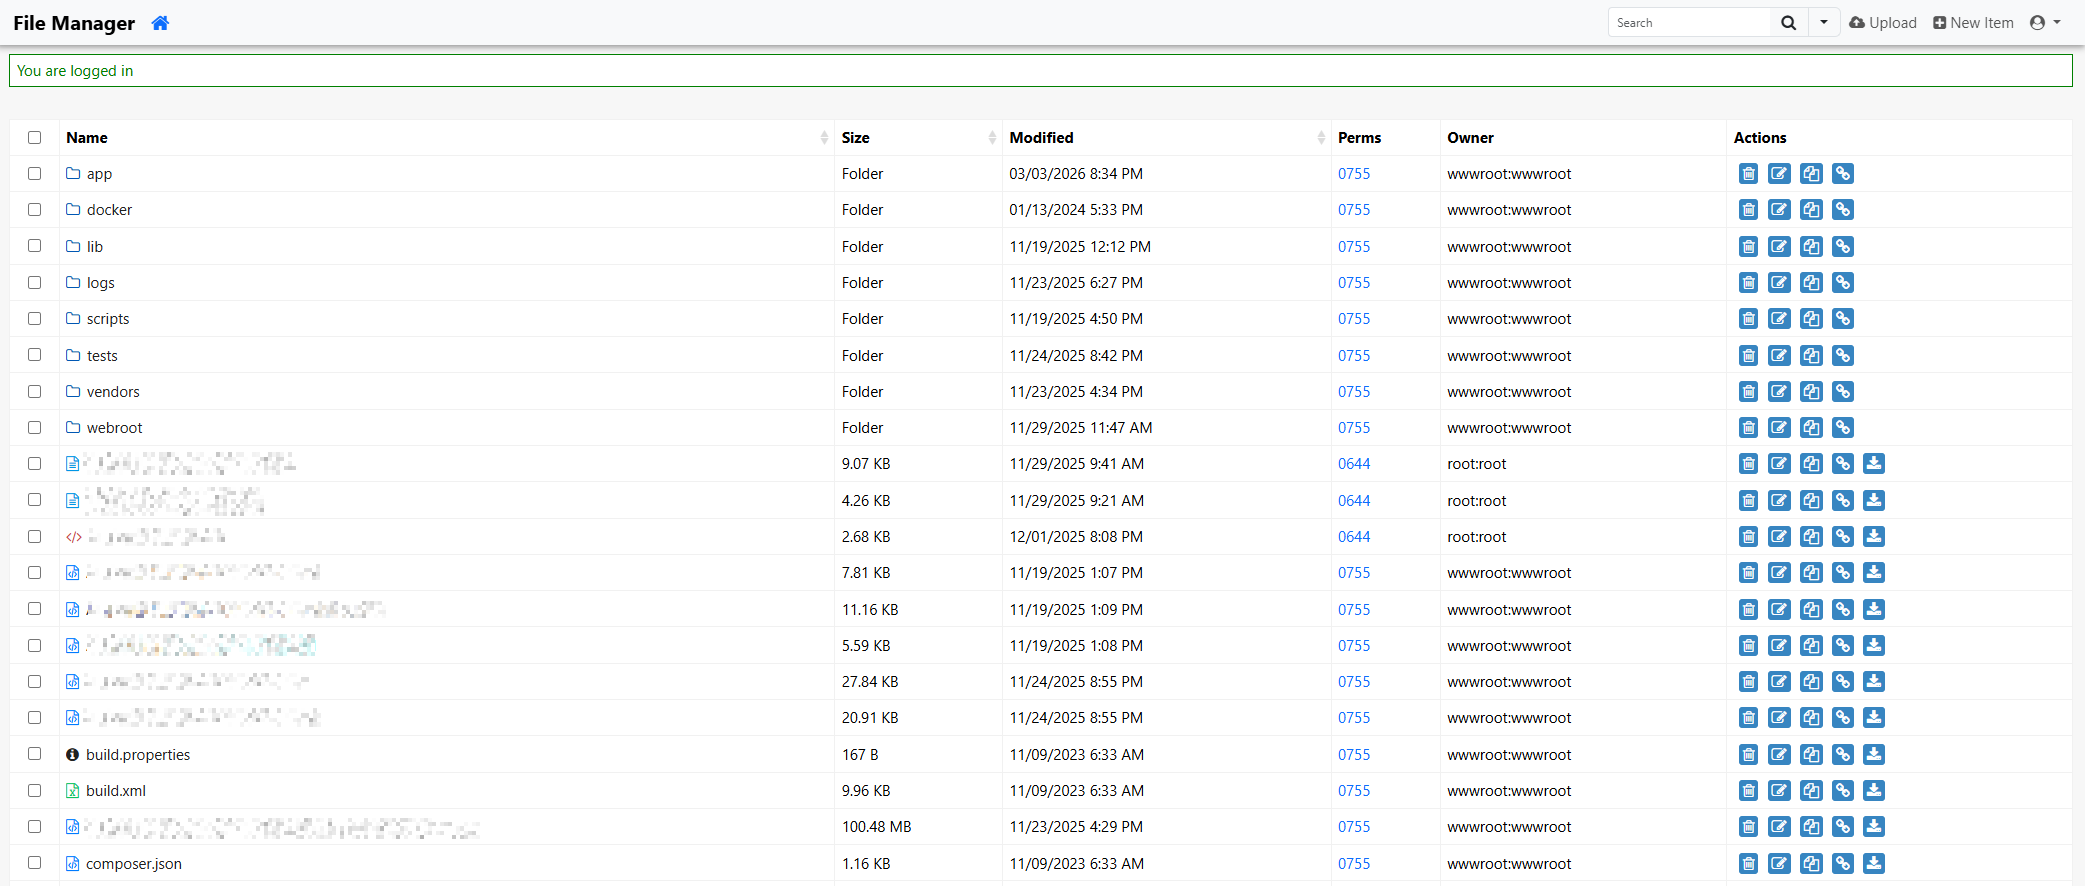Viewport: 2085px width, 886px height.
Task: Expand the advanced search dropdown arrow
Action: [1824, 23]
